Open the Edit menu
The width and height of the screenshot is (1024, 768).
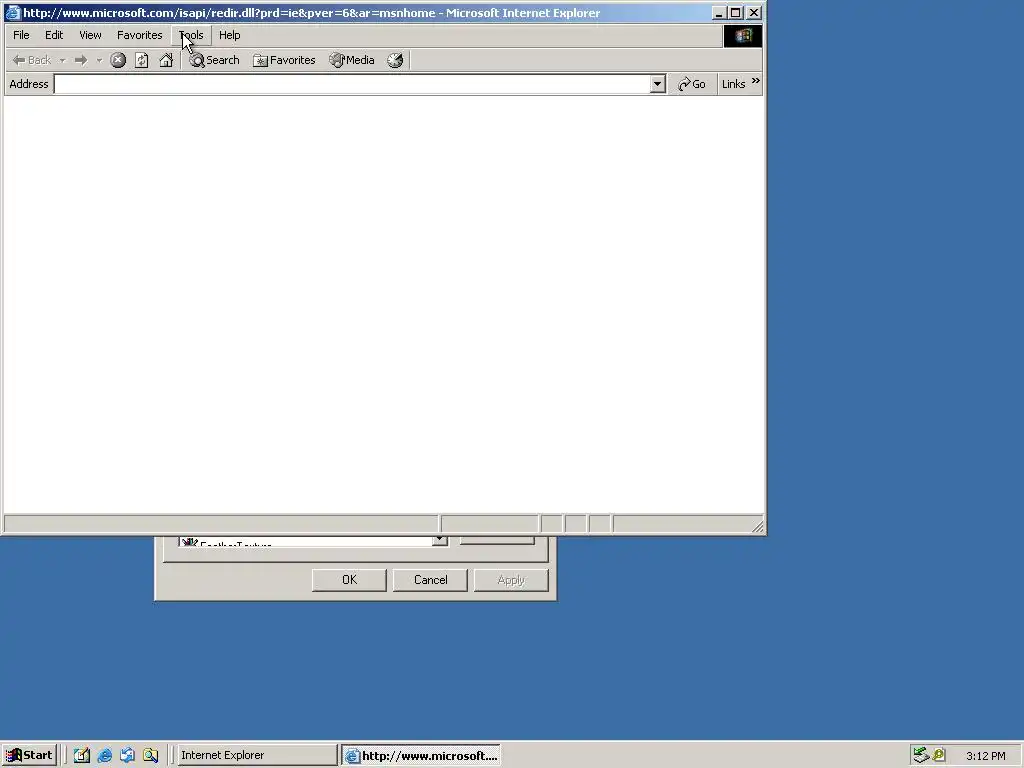pyautogui.click(x=54, y=35)
